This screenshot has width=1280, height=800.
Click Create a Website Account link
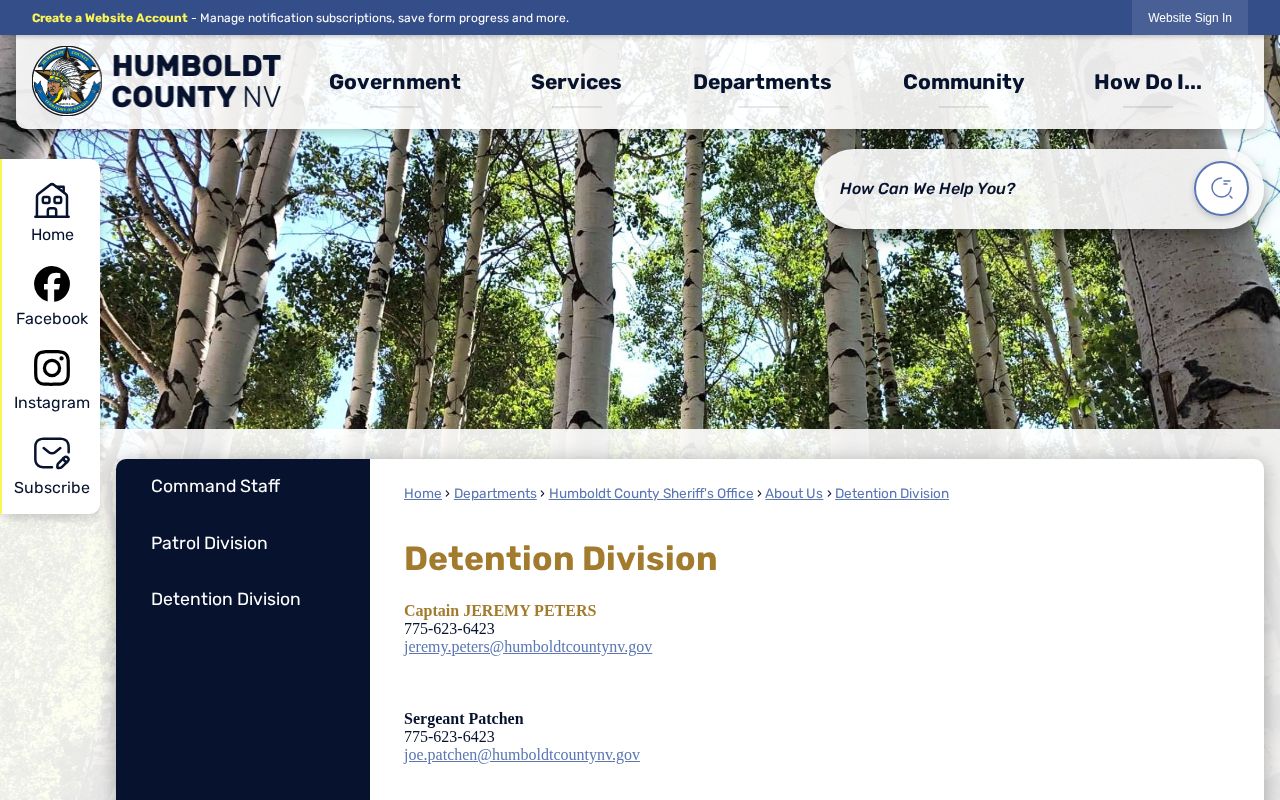click(110, 18)
